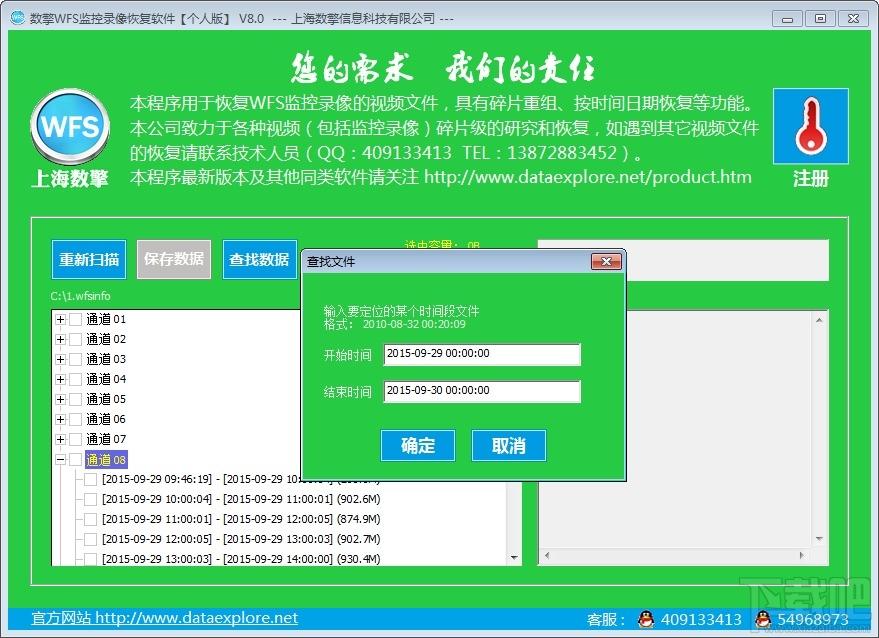Collapse the 通道 08 tree node
Viewport: 879px width, 638px height.
(x=61, y=460)
